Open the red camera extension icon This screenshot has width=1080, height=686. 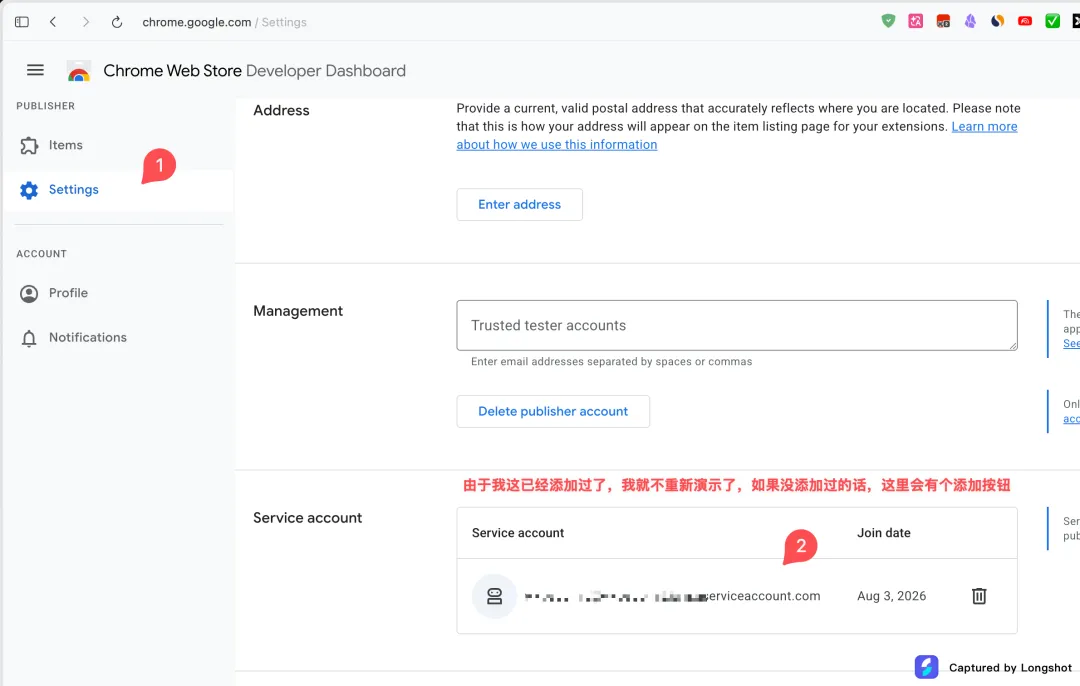point(1025,21)
